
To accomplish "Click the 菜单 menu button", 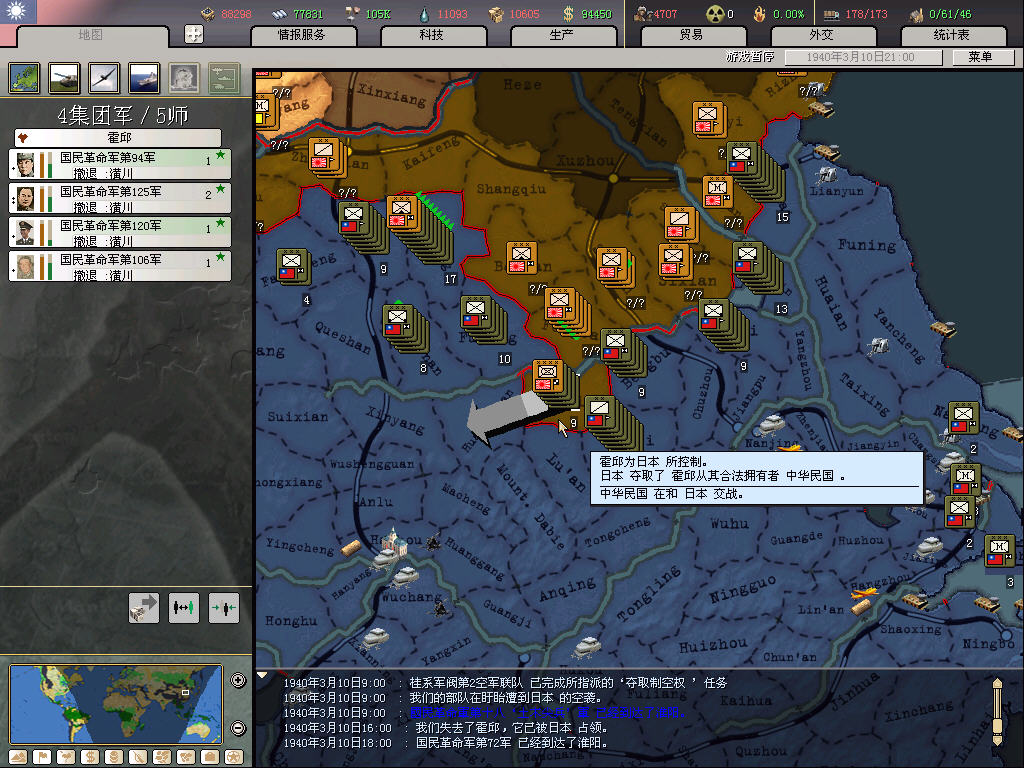I will (982, 57).
